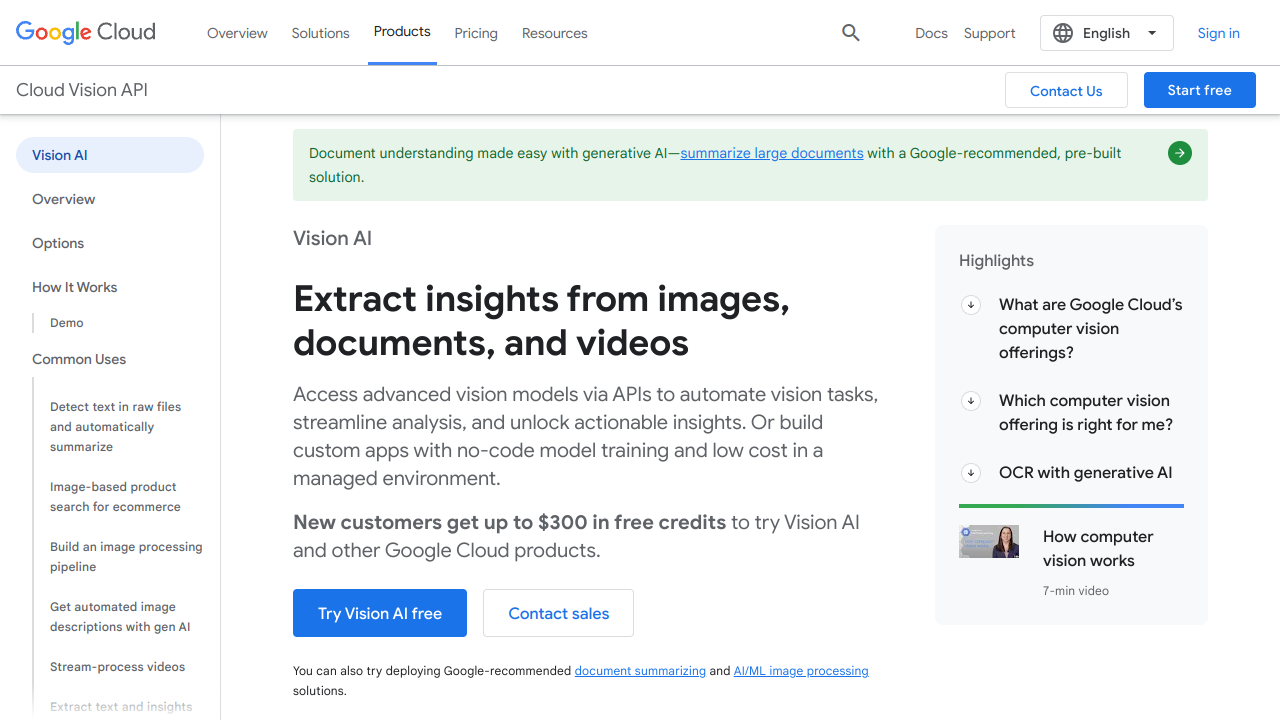
Task: Open the Resources menu
Action: (555, 33)
